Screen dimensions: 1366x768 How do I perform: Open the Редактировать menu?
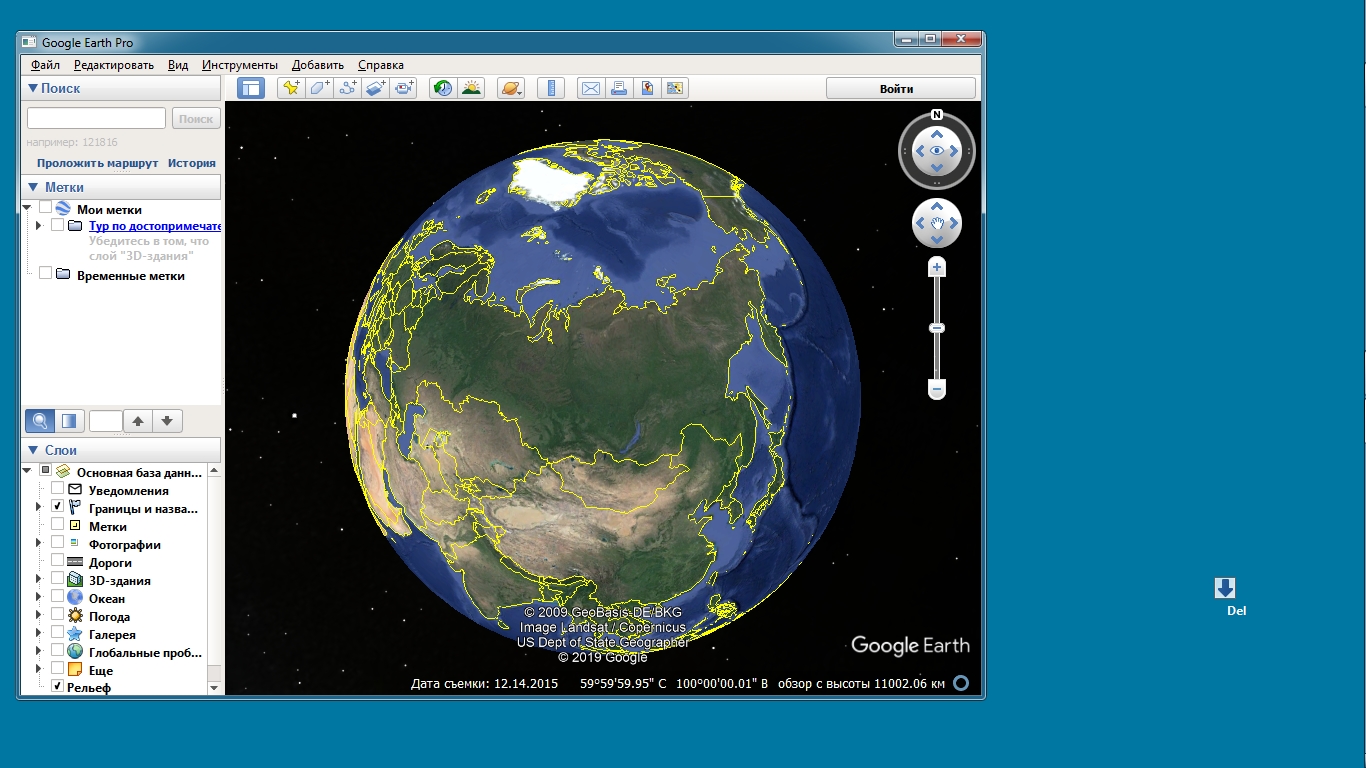pyautogui.click(x=114, y=65)
